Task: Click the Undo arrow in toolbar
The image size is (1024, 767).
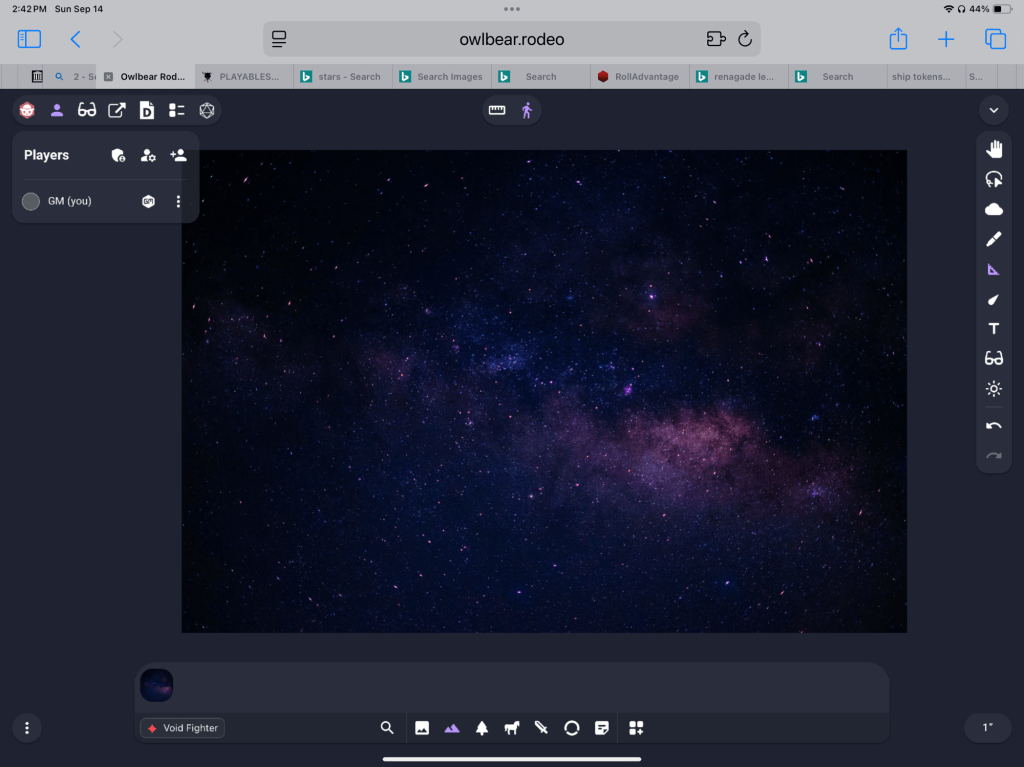Action: point(993,426)
